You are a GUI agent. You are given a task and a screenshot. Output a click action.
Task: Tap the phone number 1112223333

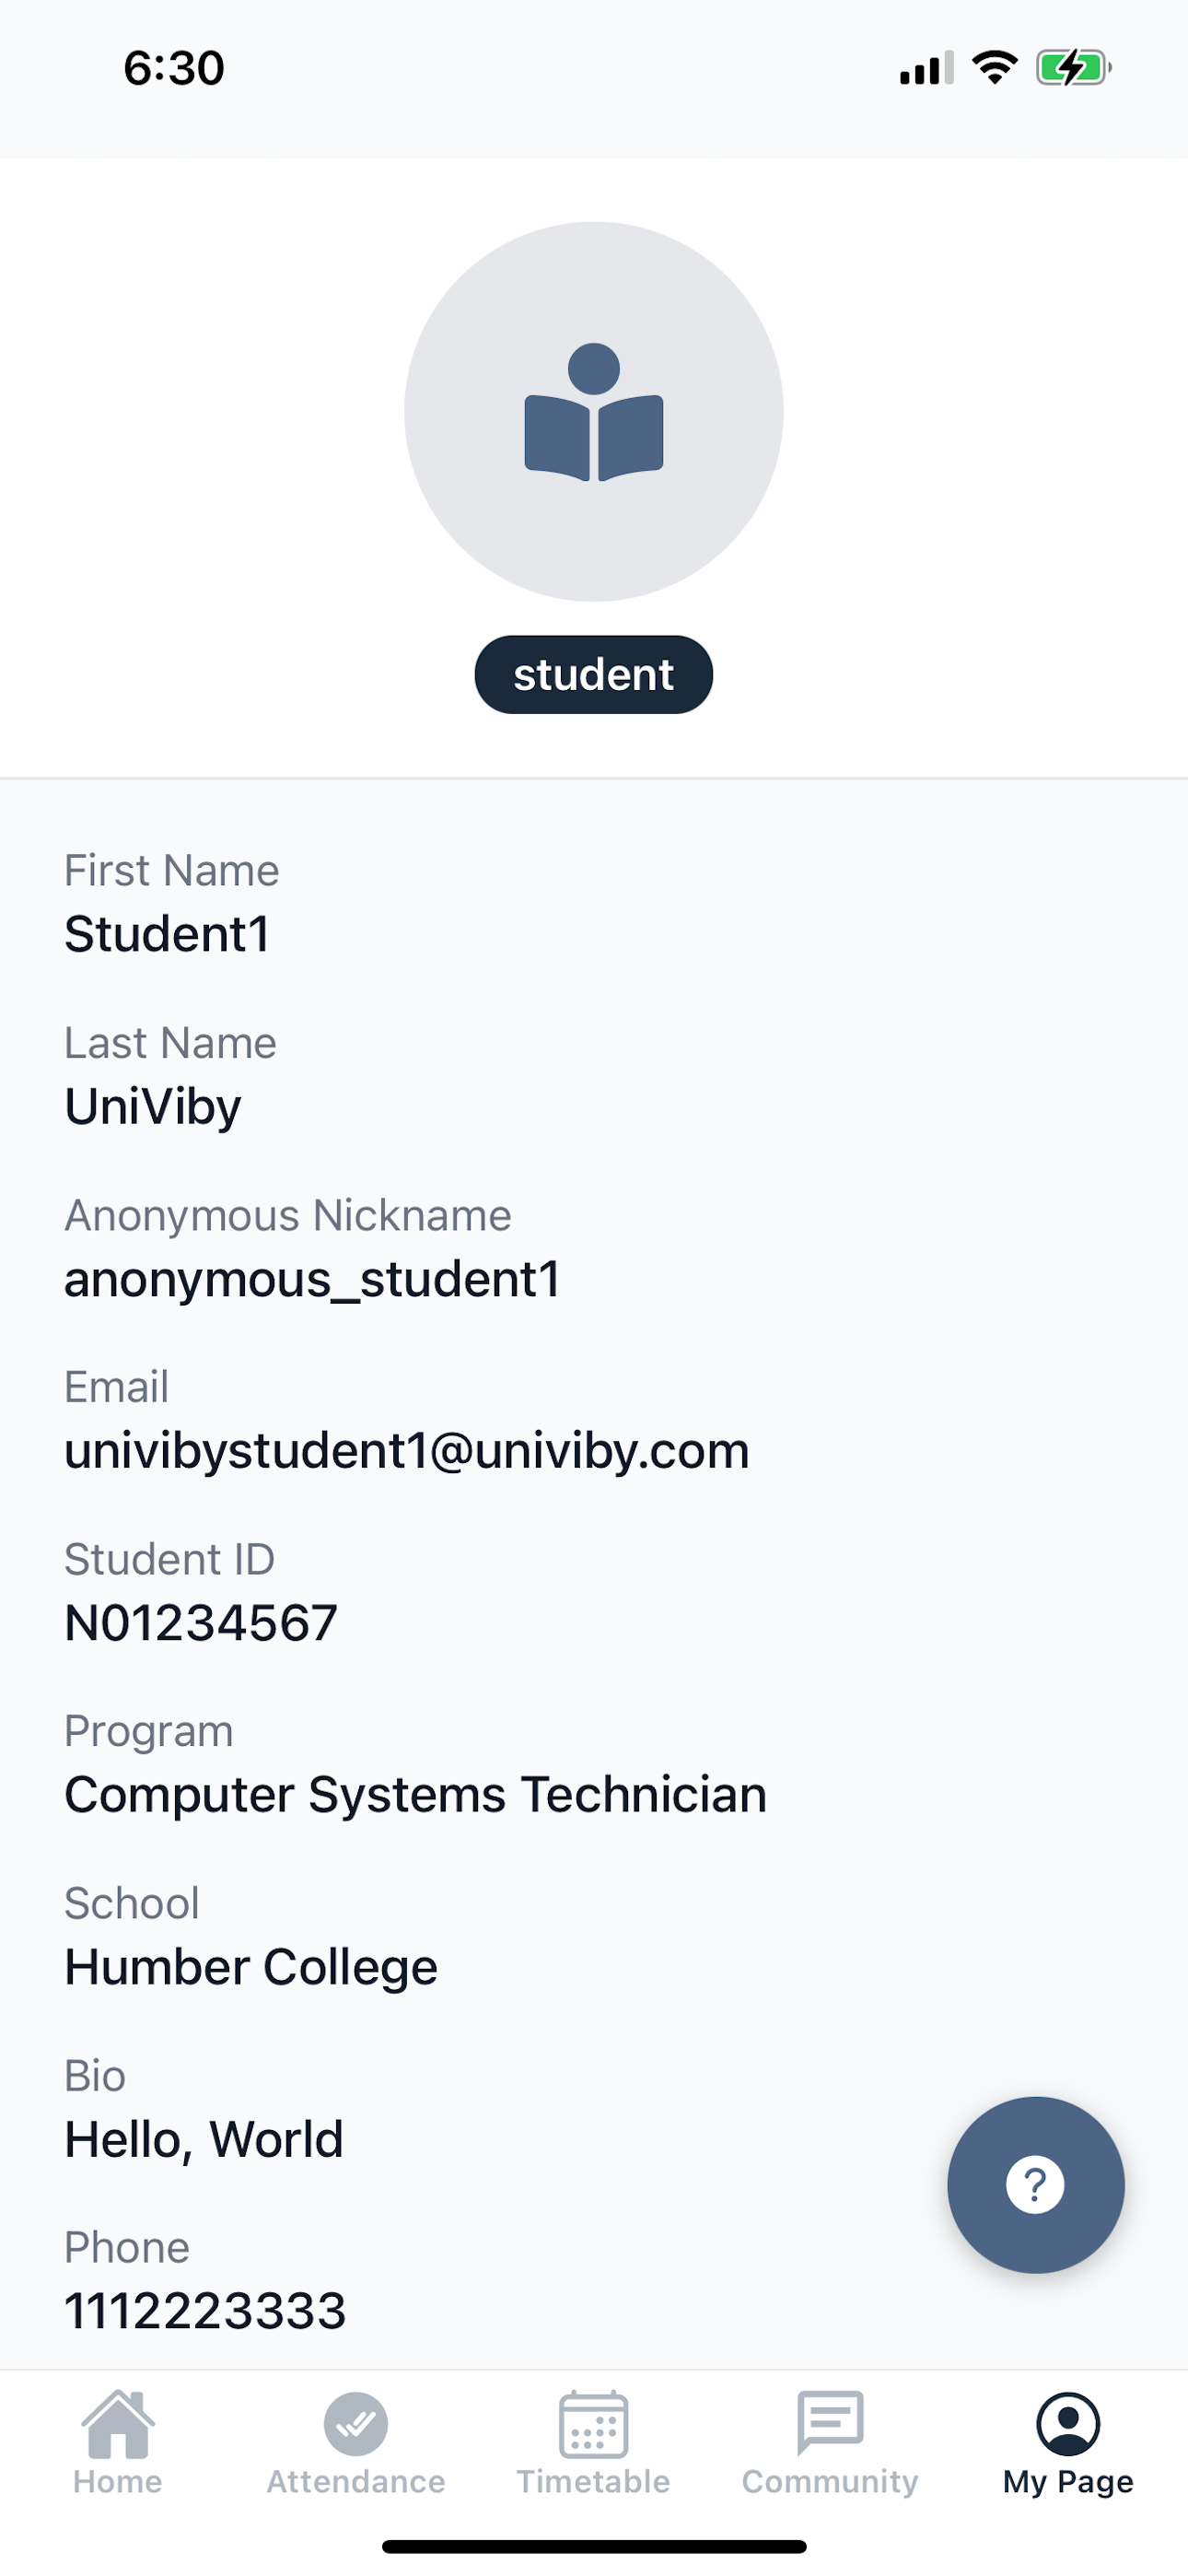[x=205, y=2311]
